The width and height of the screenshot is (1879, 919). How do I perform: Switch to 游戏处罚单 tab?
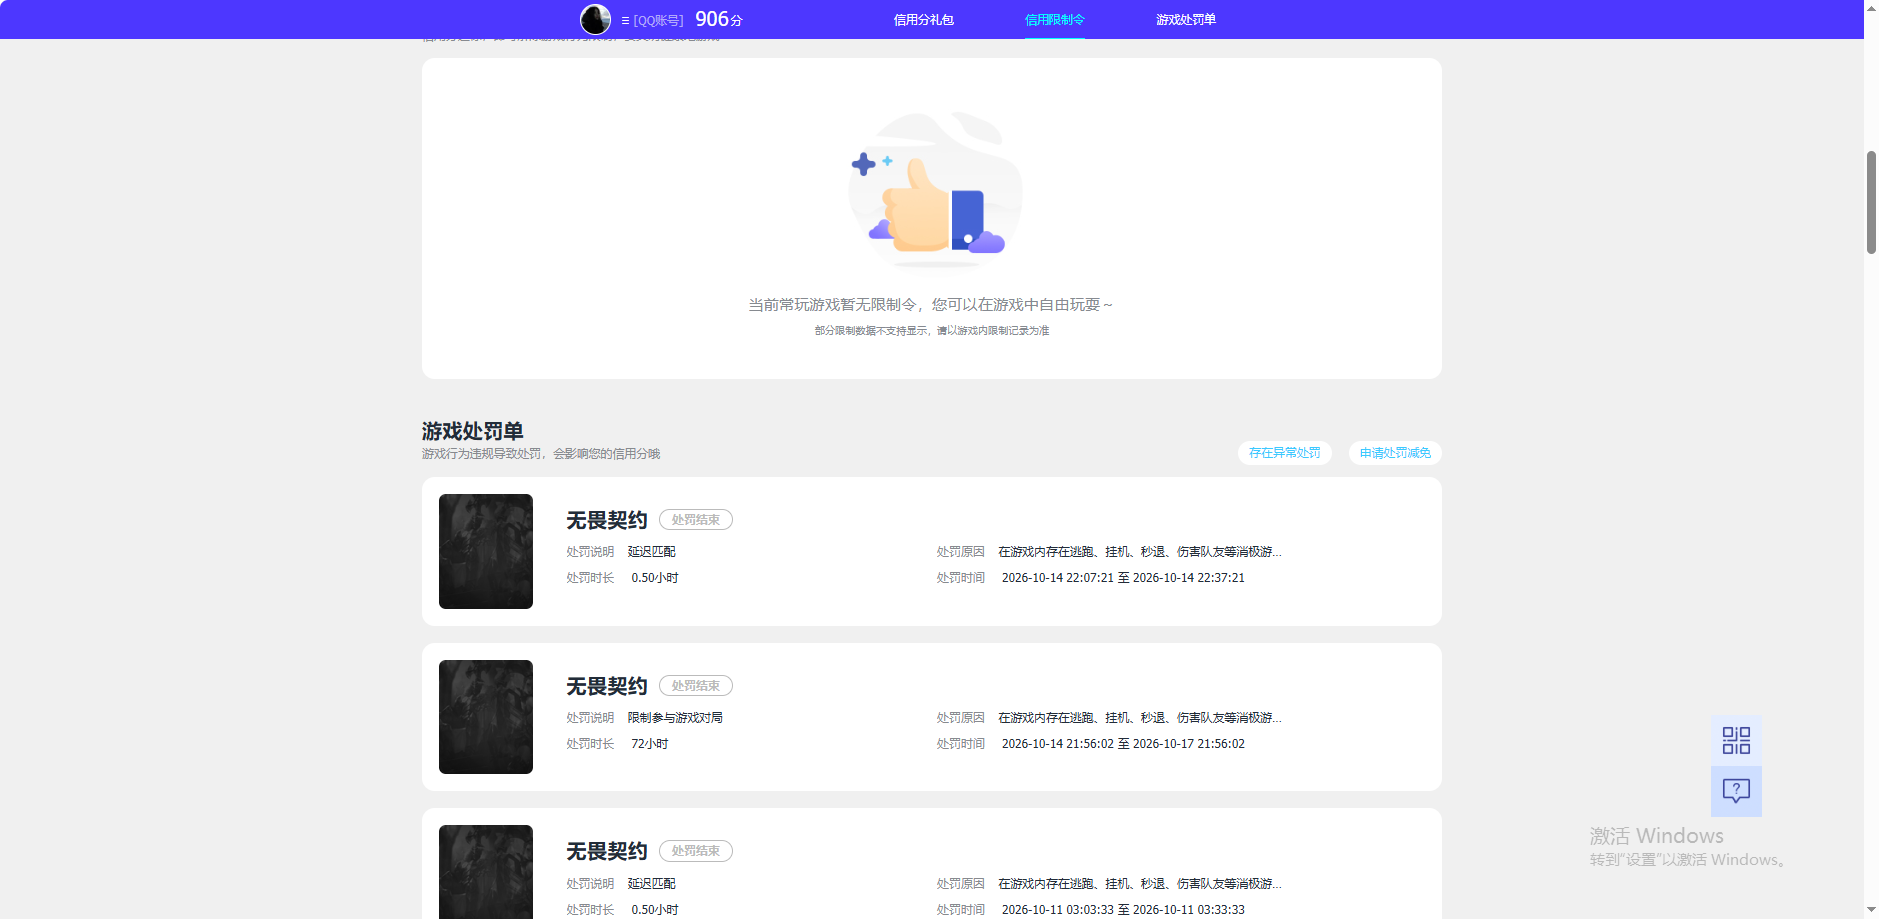pyautogui.click(x=1185, y=20)
